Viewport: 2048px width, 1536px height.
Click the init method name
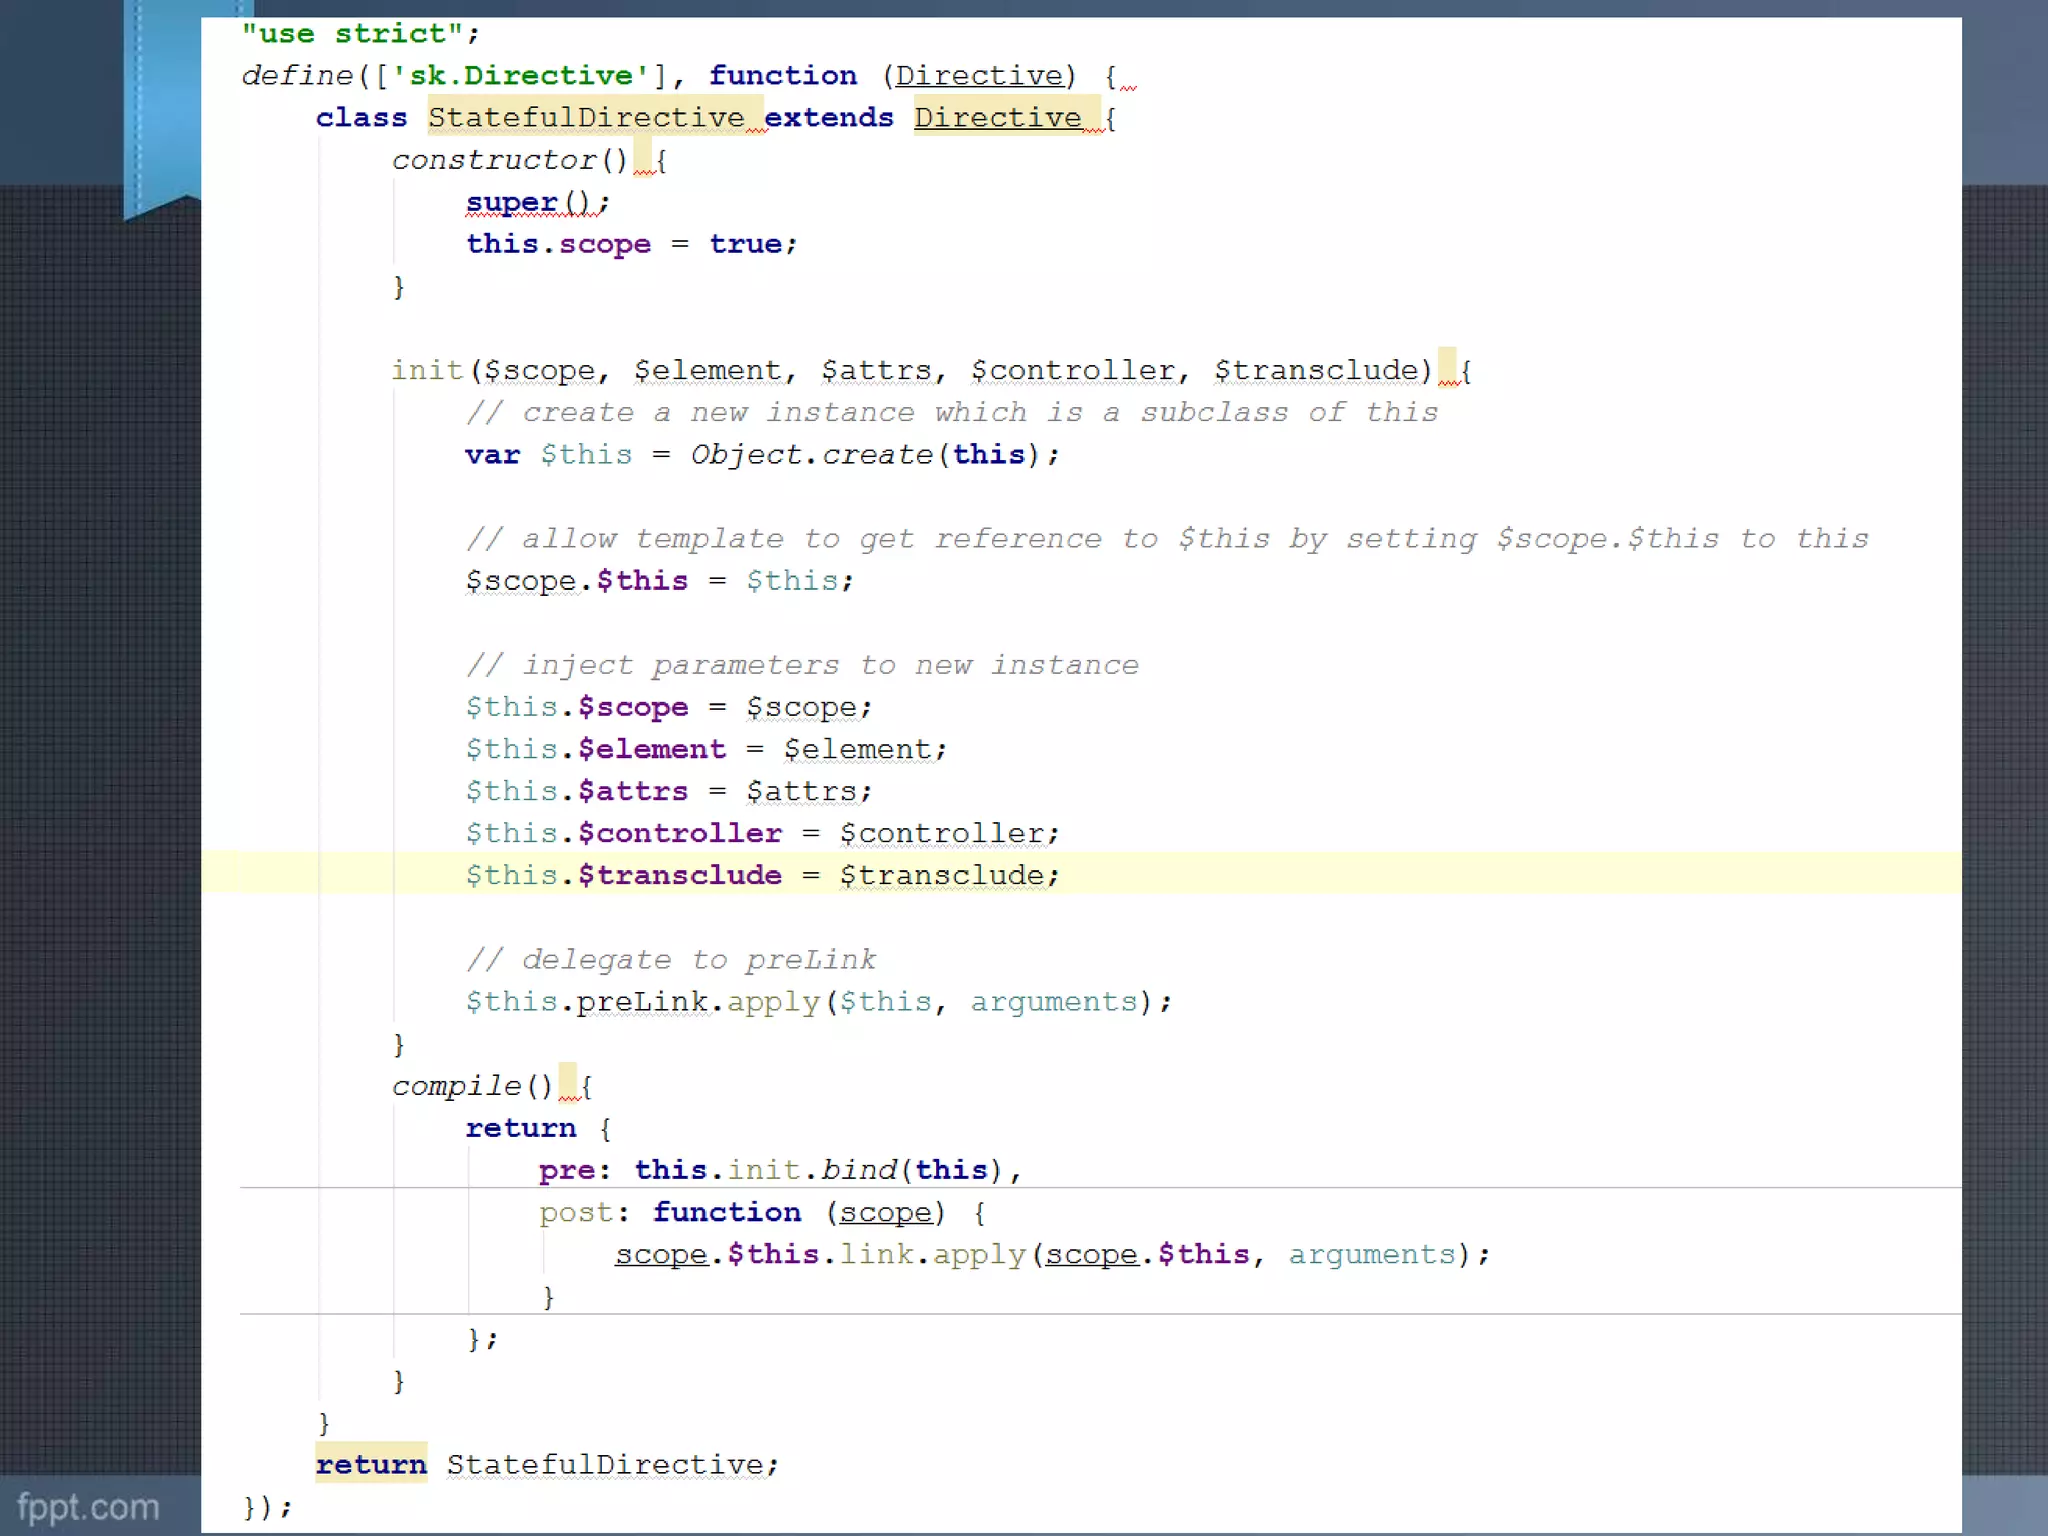pos(427,371)
